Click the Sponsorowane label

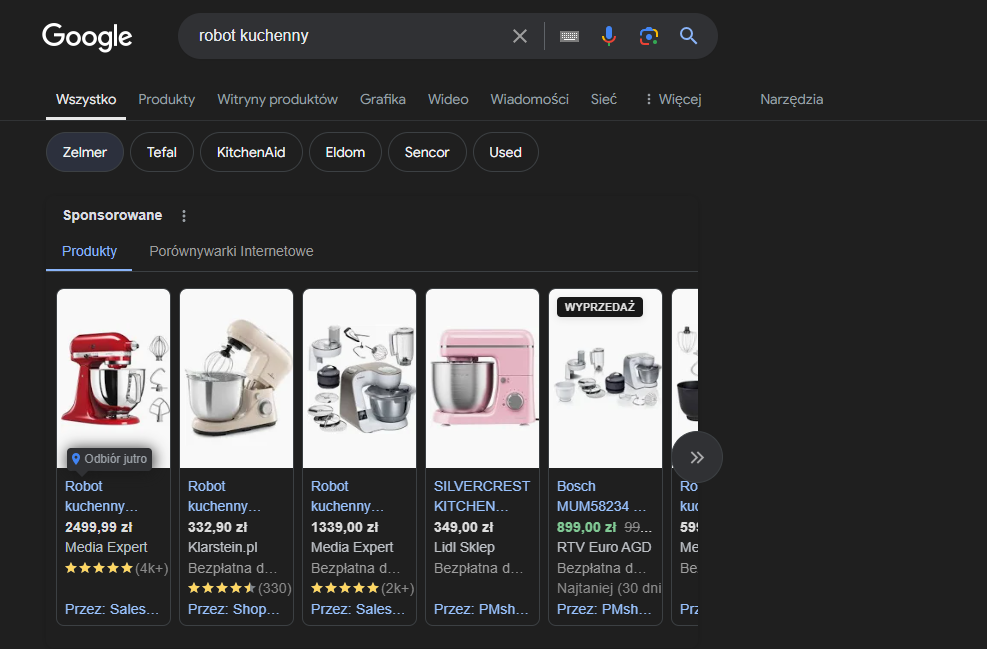(113, 215)
